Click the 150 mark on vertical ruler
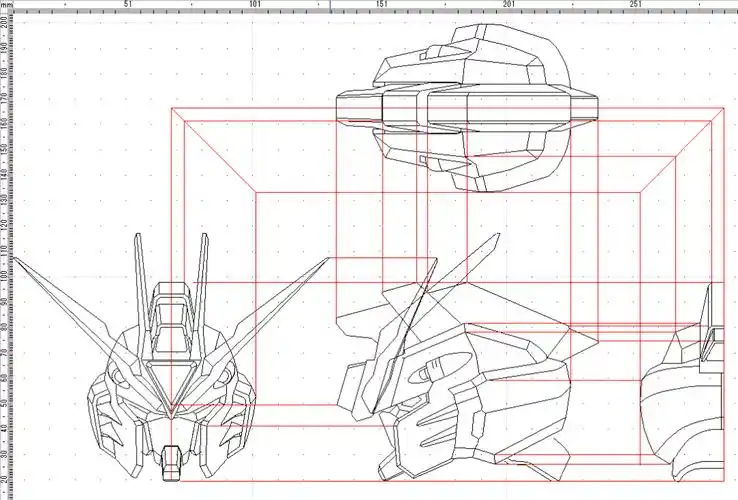Viewport: 738px width, 500px height. coord(5,148)
